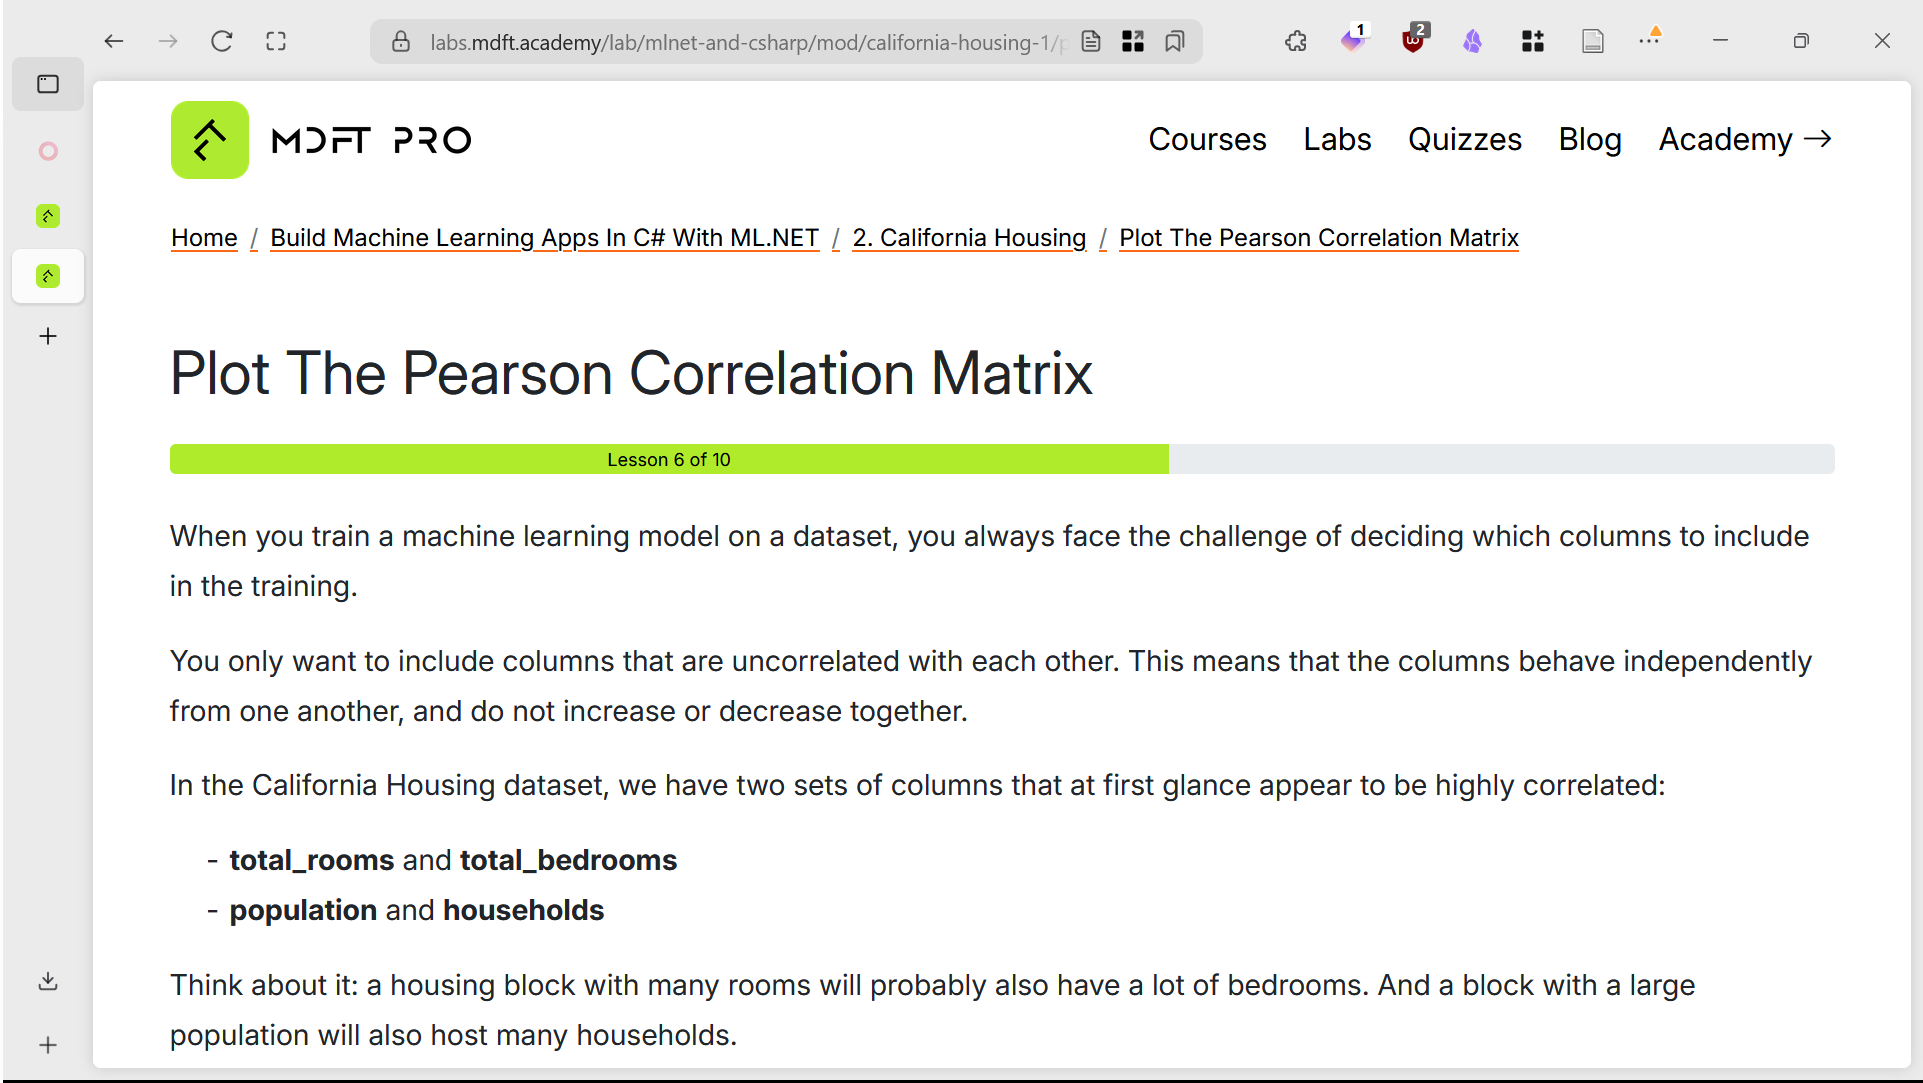Toggle the fullscreen capture icon near reload

pyautogui.click(x=276, y=41)
